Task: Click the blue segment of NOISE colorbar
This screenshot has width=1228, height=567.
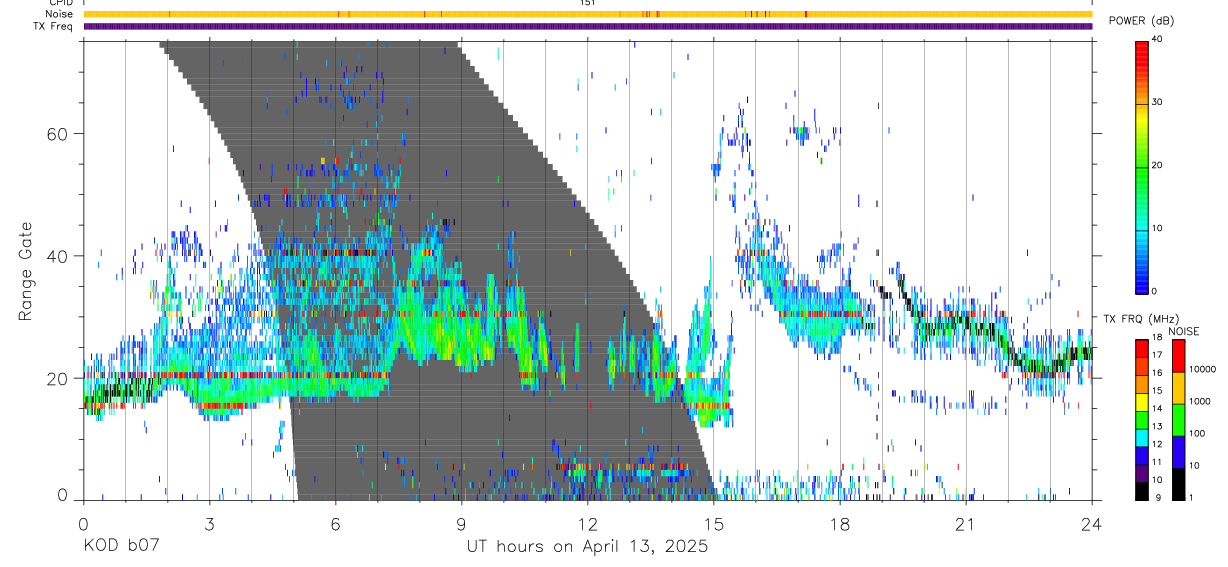Action: coord(1178,452)
